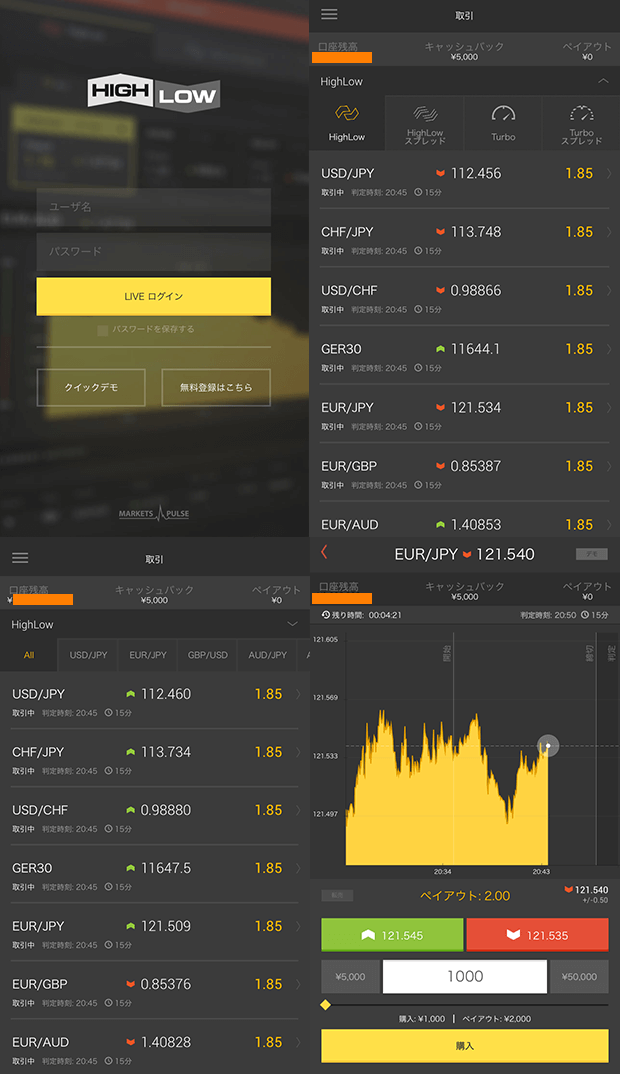The height and width of the screenshot is (1074, 620).
Task: Open the CHF/JPY 113.734 row
Action: tap(155, 758)
